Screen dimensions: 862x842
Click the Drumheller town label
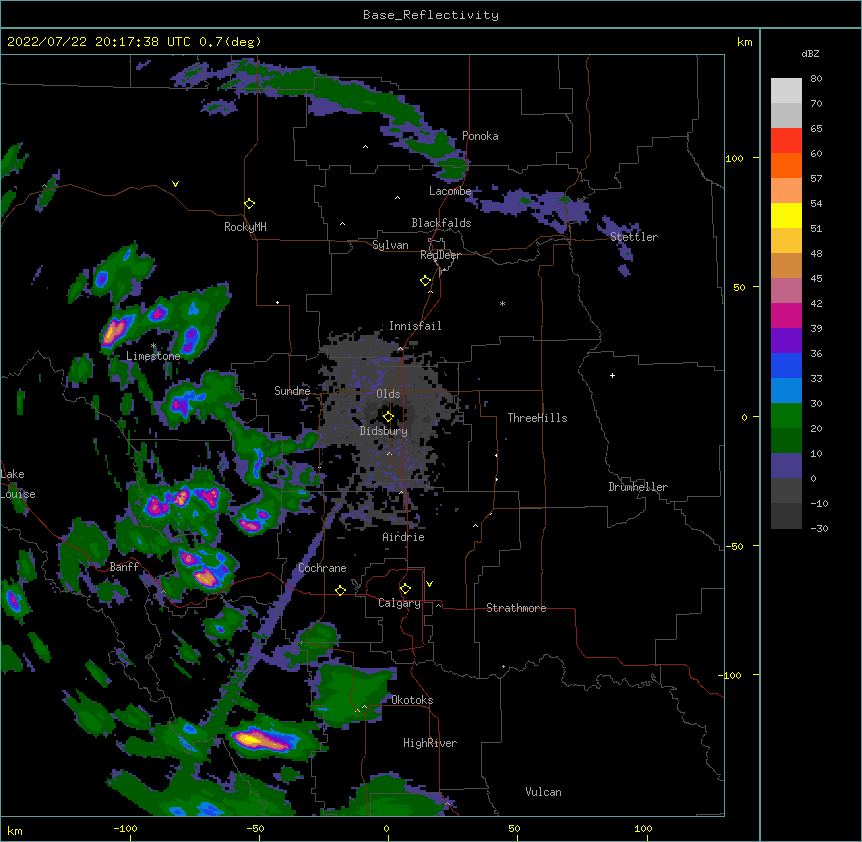click(x=638, y=487)
